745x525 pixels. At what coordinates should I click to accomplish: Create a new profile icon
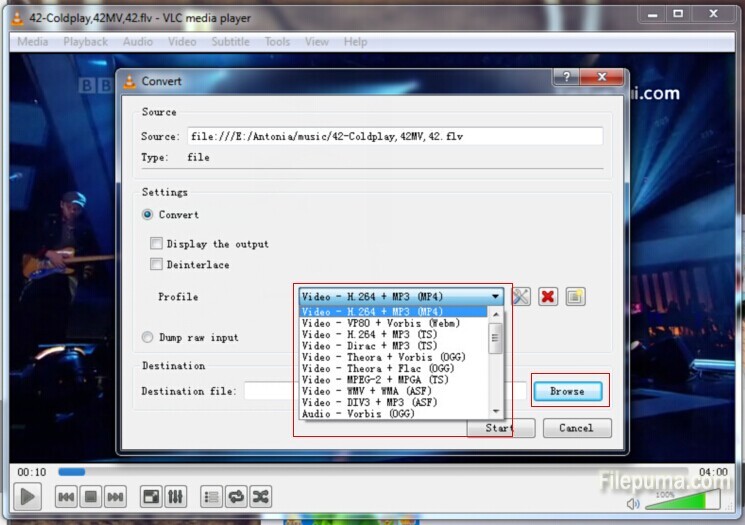click(x=575, y=297)
